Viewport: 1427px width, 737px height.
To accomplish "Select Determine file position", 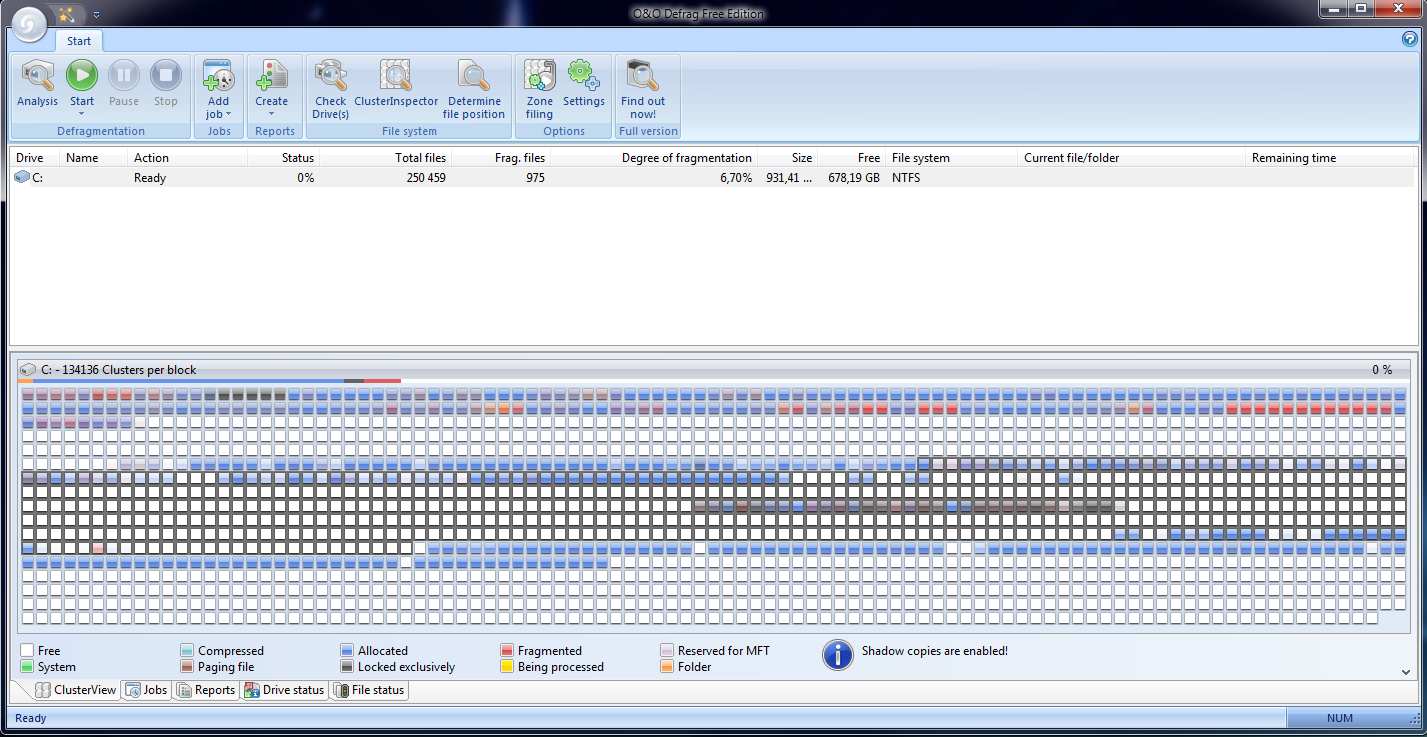I will 474,90.
